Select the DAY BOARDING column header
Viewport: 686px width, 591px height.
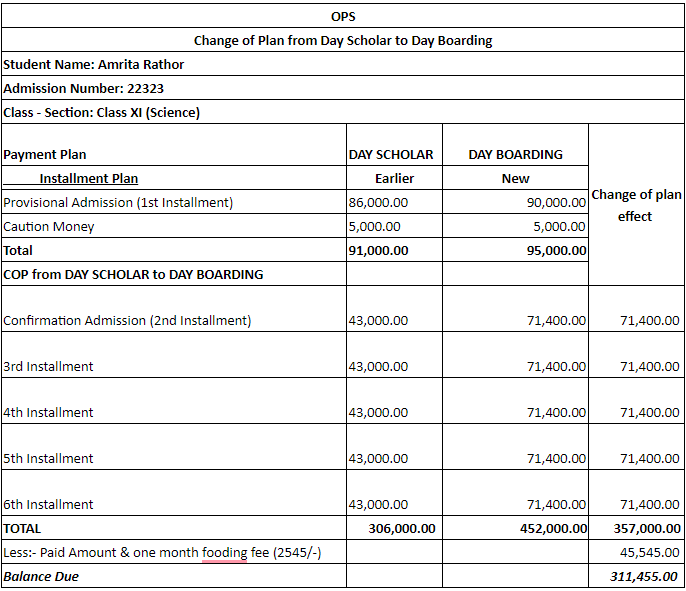[x=515, y=154]
